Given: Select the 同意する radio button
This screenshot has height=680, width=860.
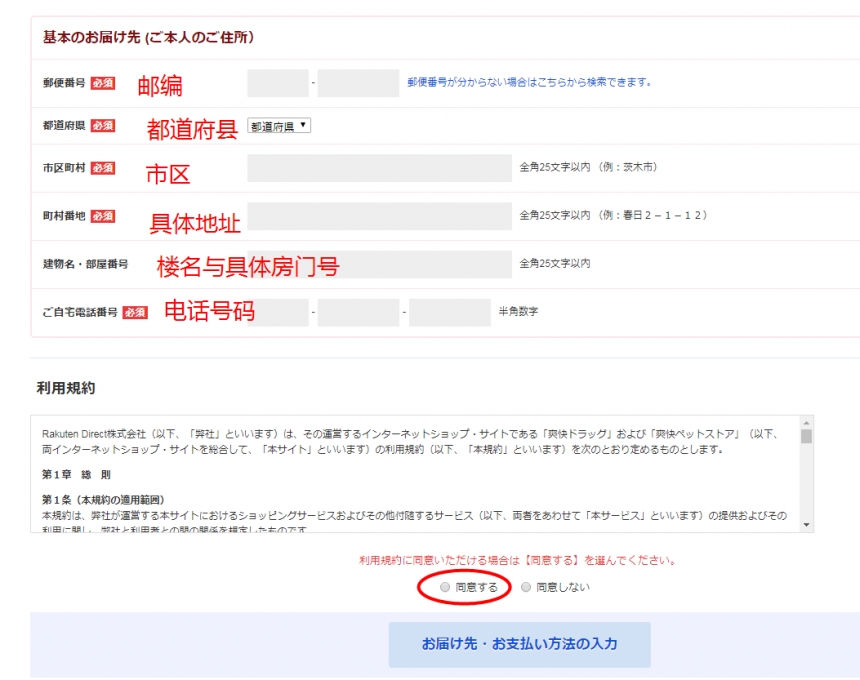Looking at the screenshot, I should coord(445,587).
